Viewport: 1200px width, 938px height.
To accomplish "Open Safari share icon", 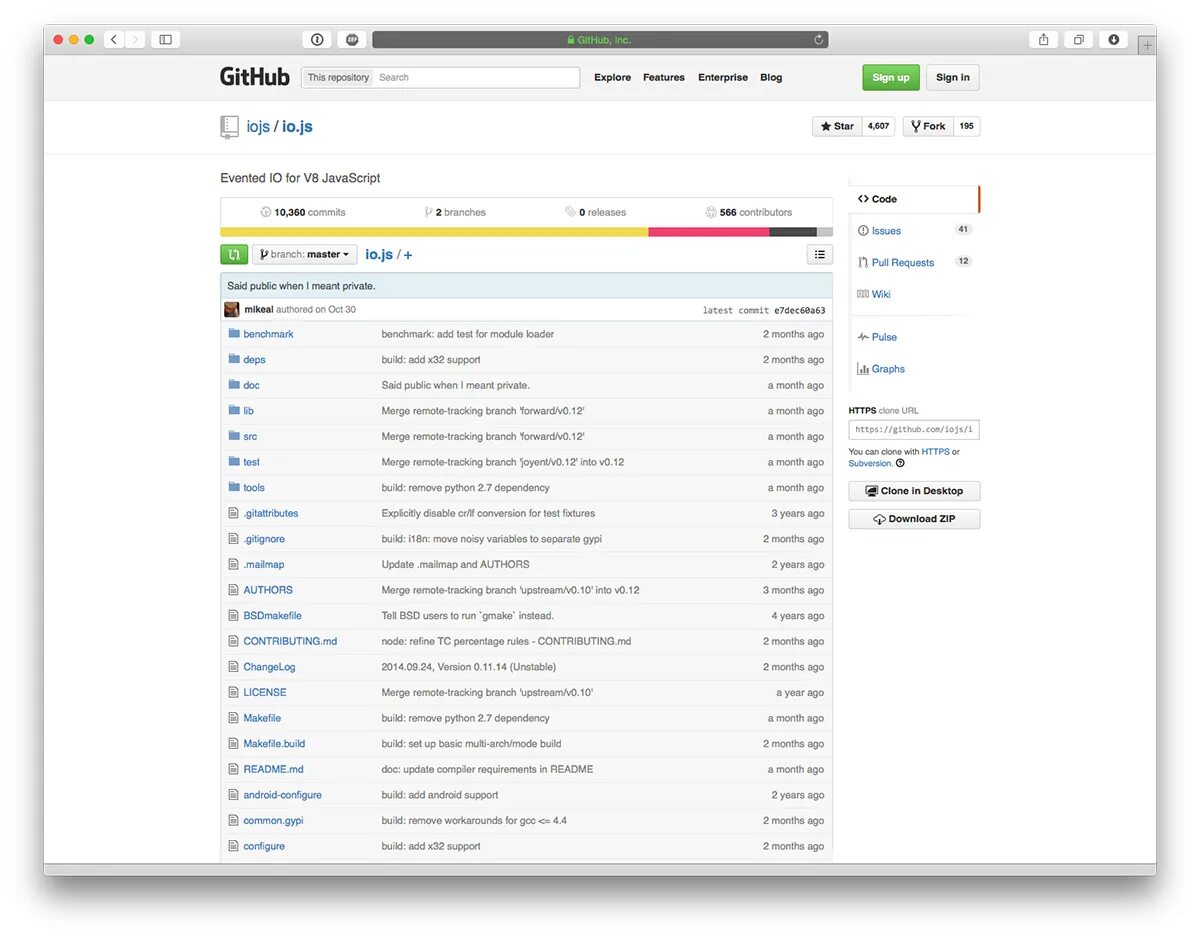I will 1043,40.
